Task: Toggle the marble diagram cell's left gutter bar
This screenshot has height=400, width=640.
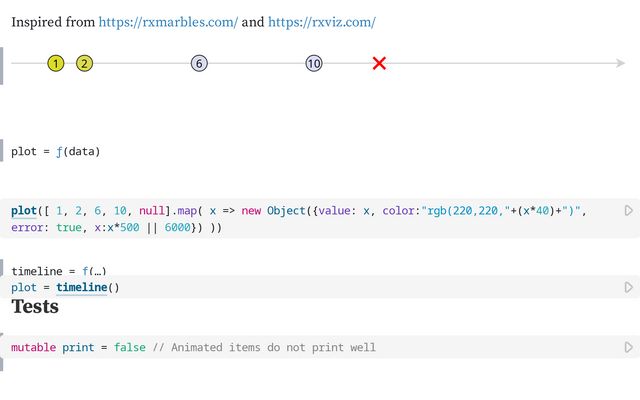Action: pos(2,65)
